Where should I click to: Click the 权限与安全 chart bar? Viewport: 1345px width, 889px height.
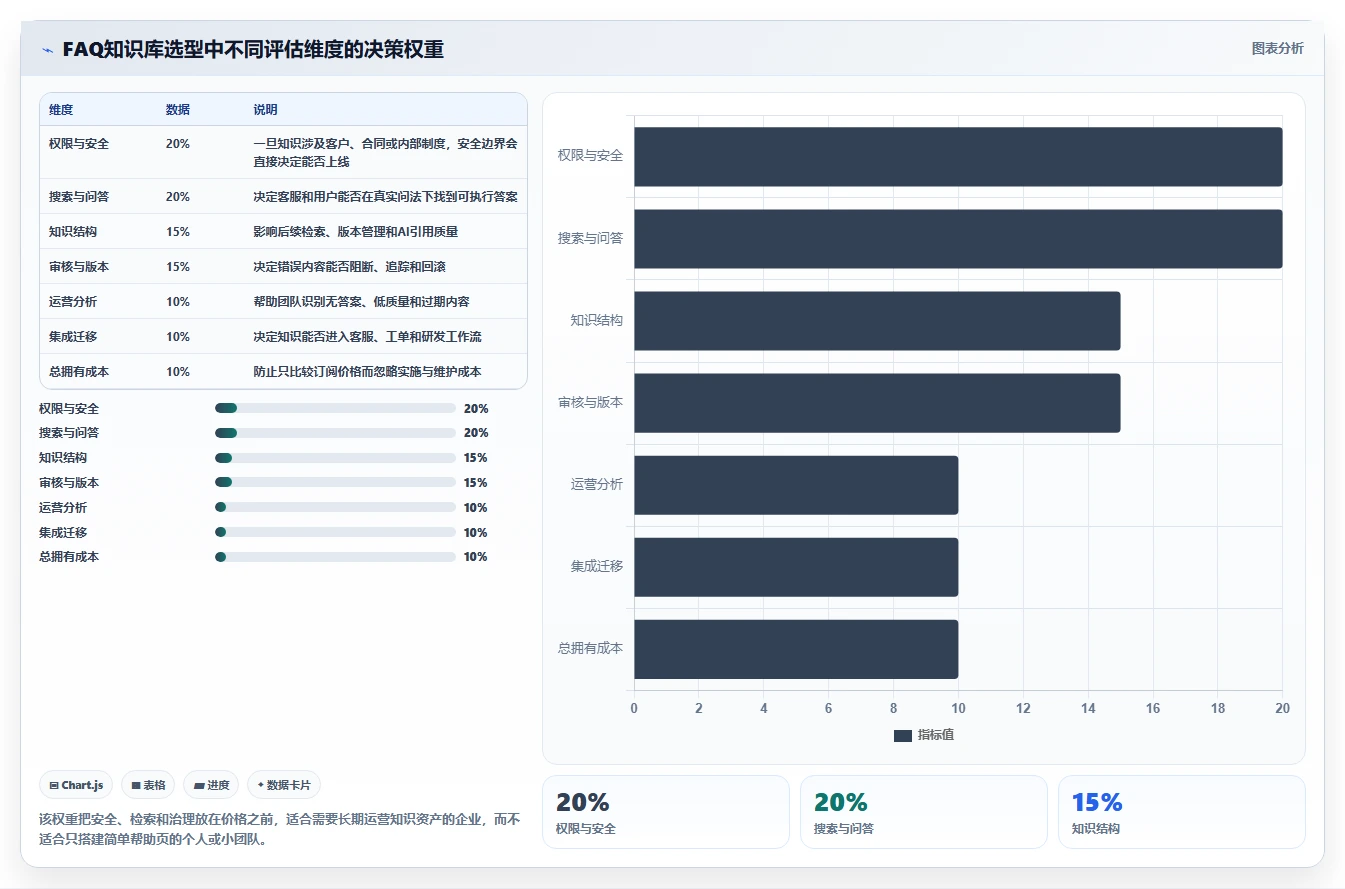point(958,156)
